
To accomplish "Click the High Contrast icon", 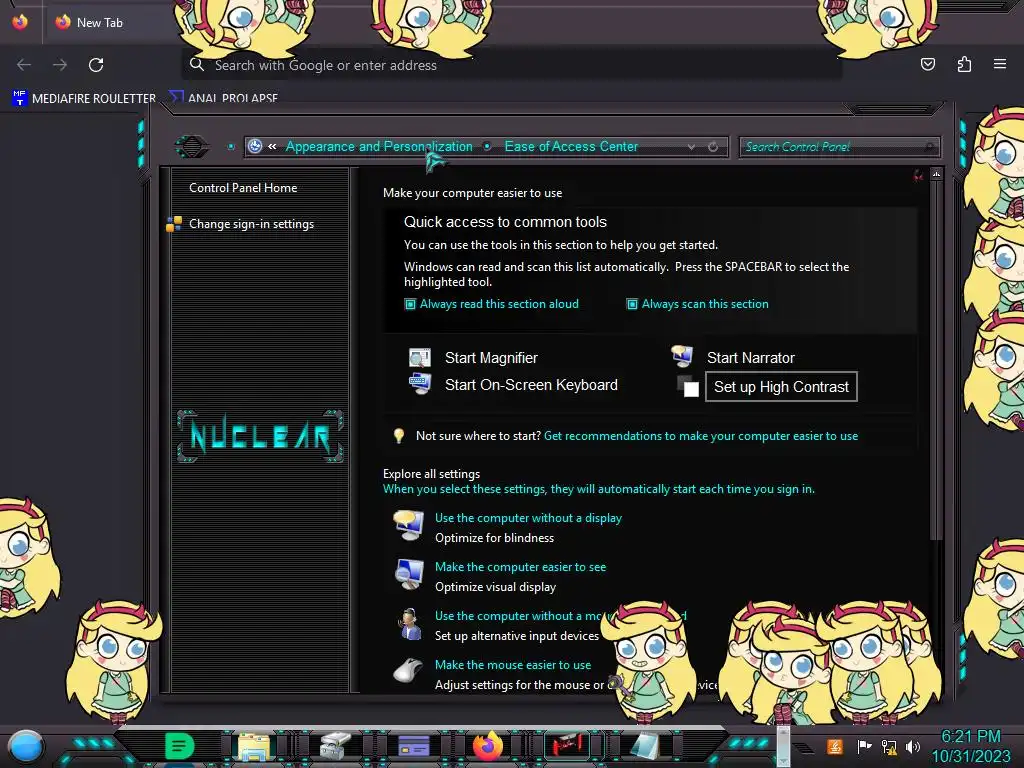I will (688, 387).
